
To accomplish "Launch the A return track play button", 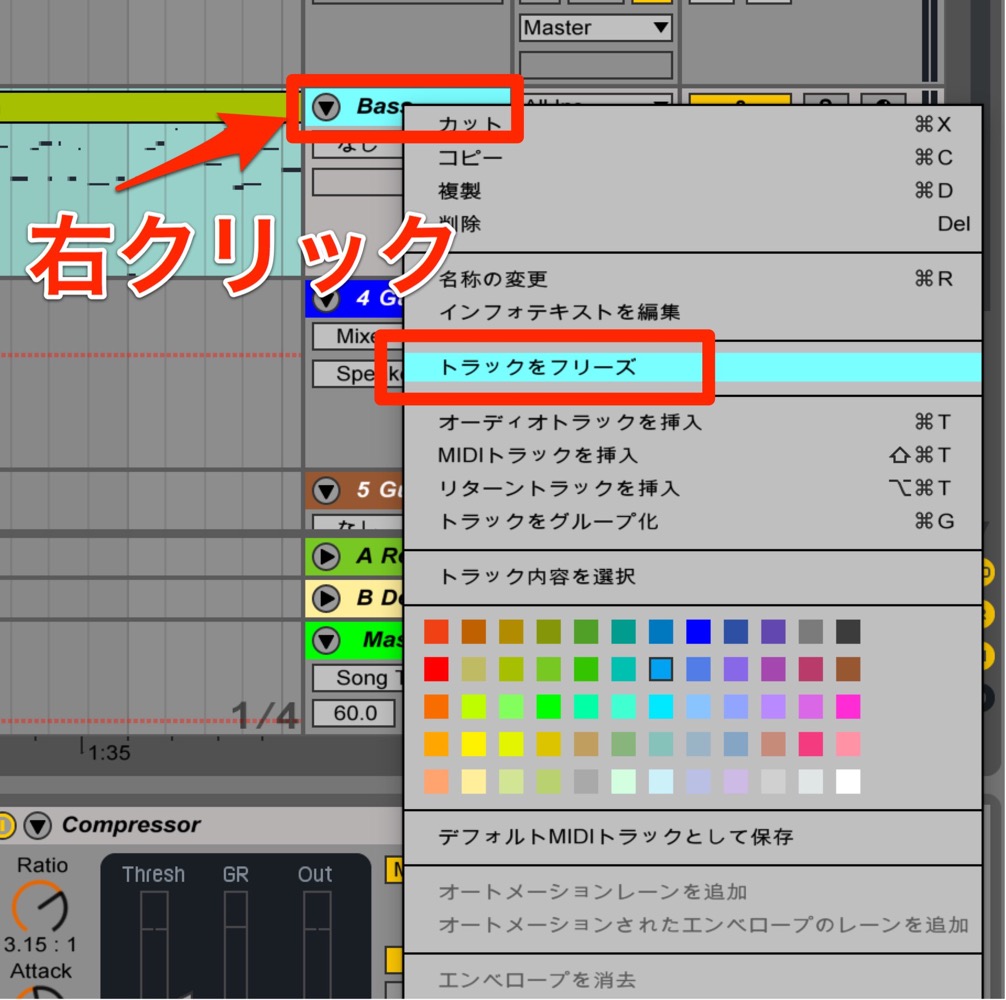I will [326, 556].
